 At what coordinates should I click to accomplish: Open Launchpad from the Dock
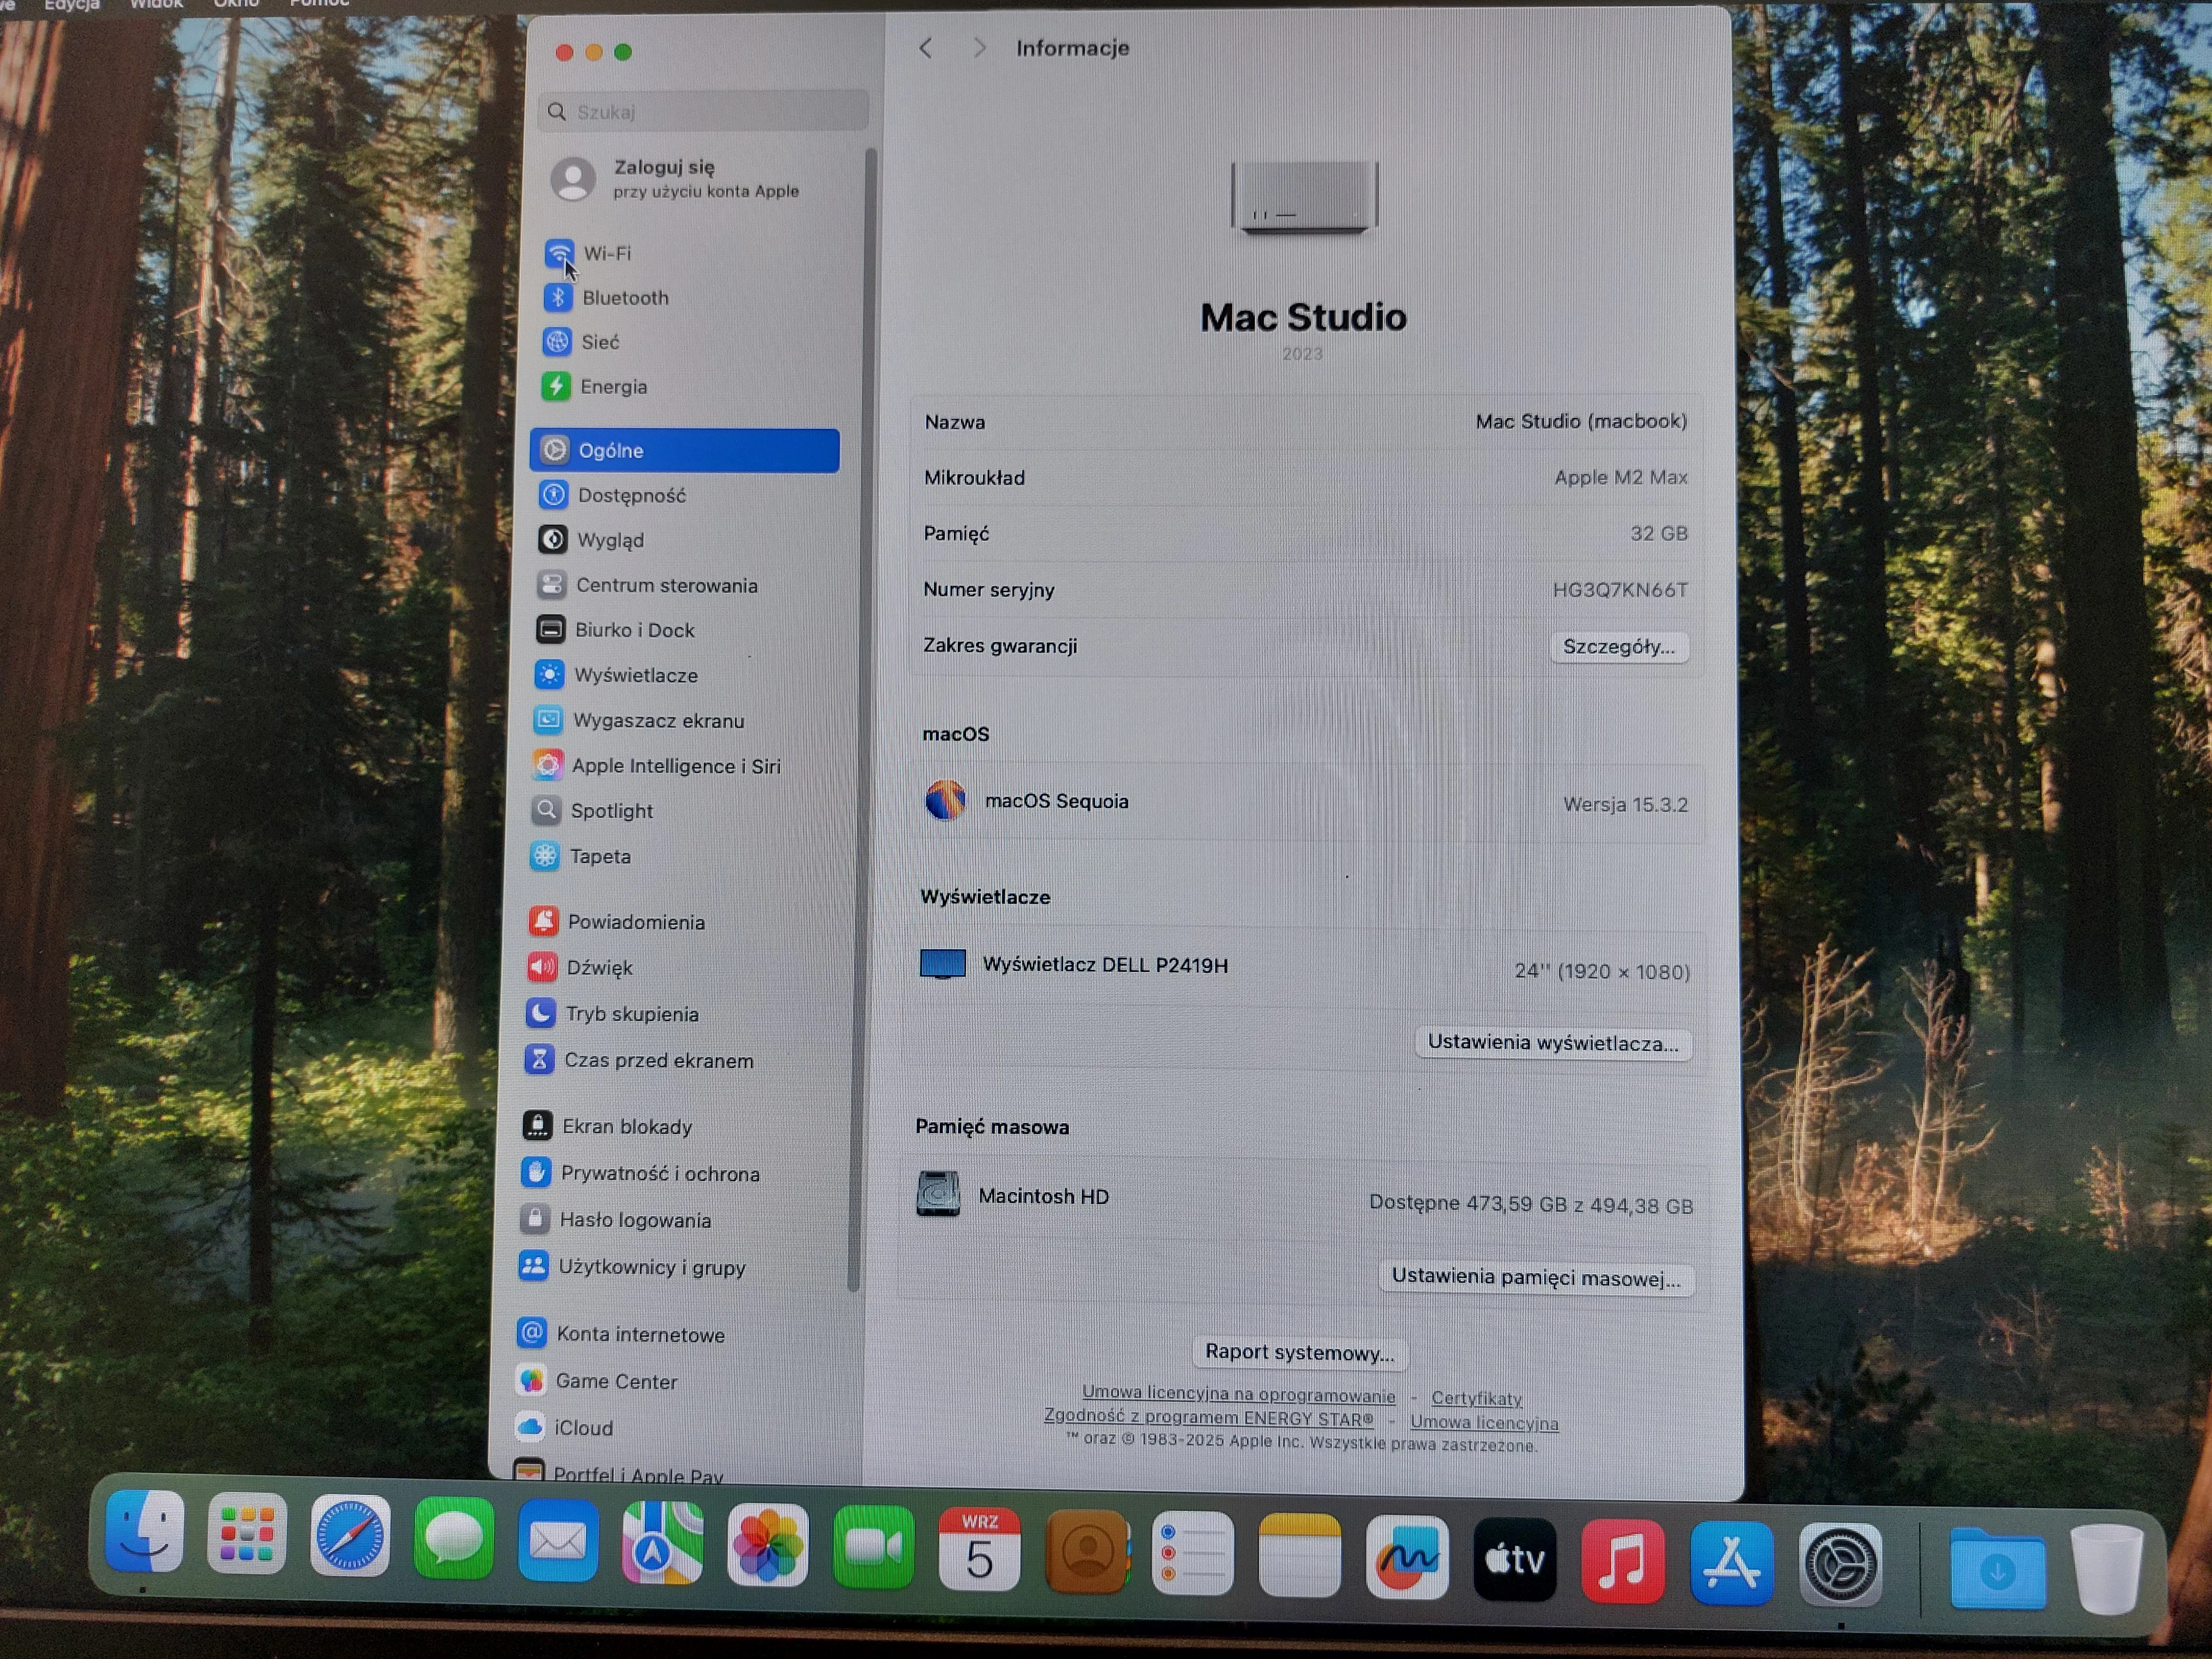247,1534
